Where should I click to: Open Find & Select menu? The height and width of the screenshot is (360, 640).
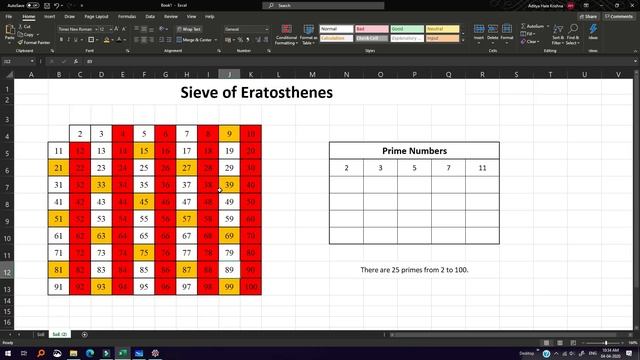pos(573,34)
